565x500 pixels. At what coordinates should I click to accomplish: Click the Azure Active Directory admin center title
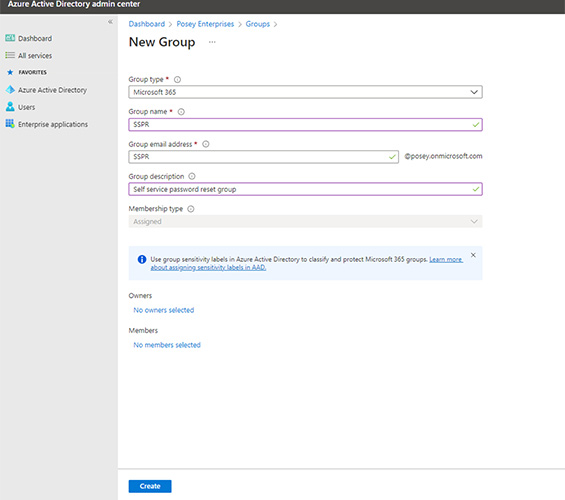74,4
